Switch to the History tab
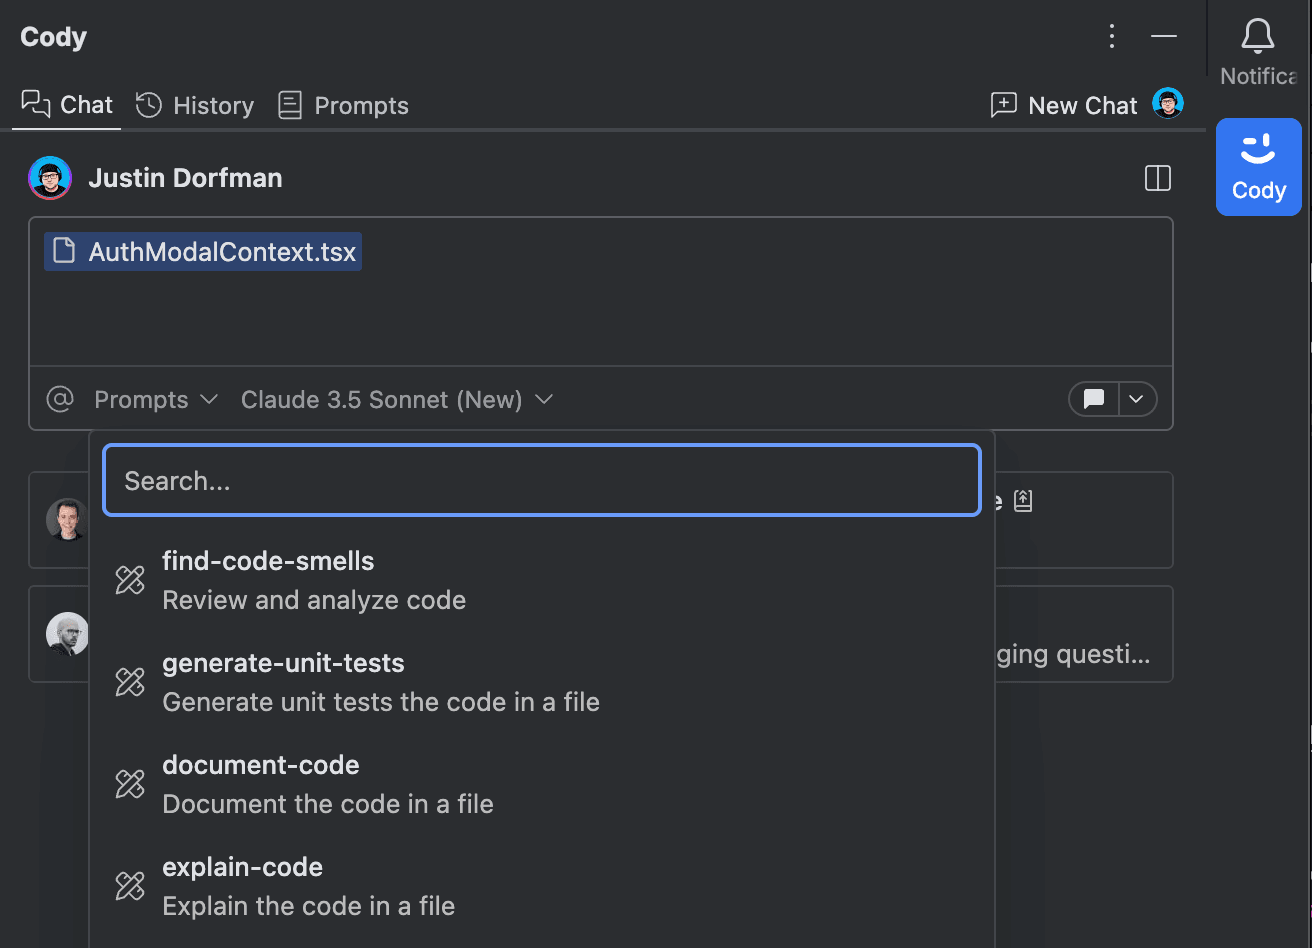This screenshot has height=948, width=1312. click(x=195, y=105)
